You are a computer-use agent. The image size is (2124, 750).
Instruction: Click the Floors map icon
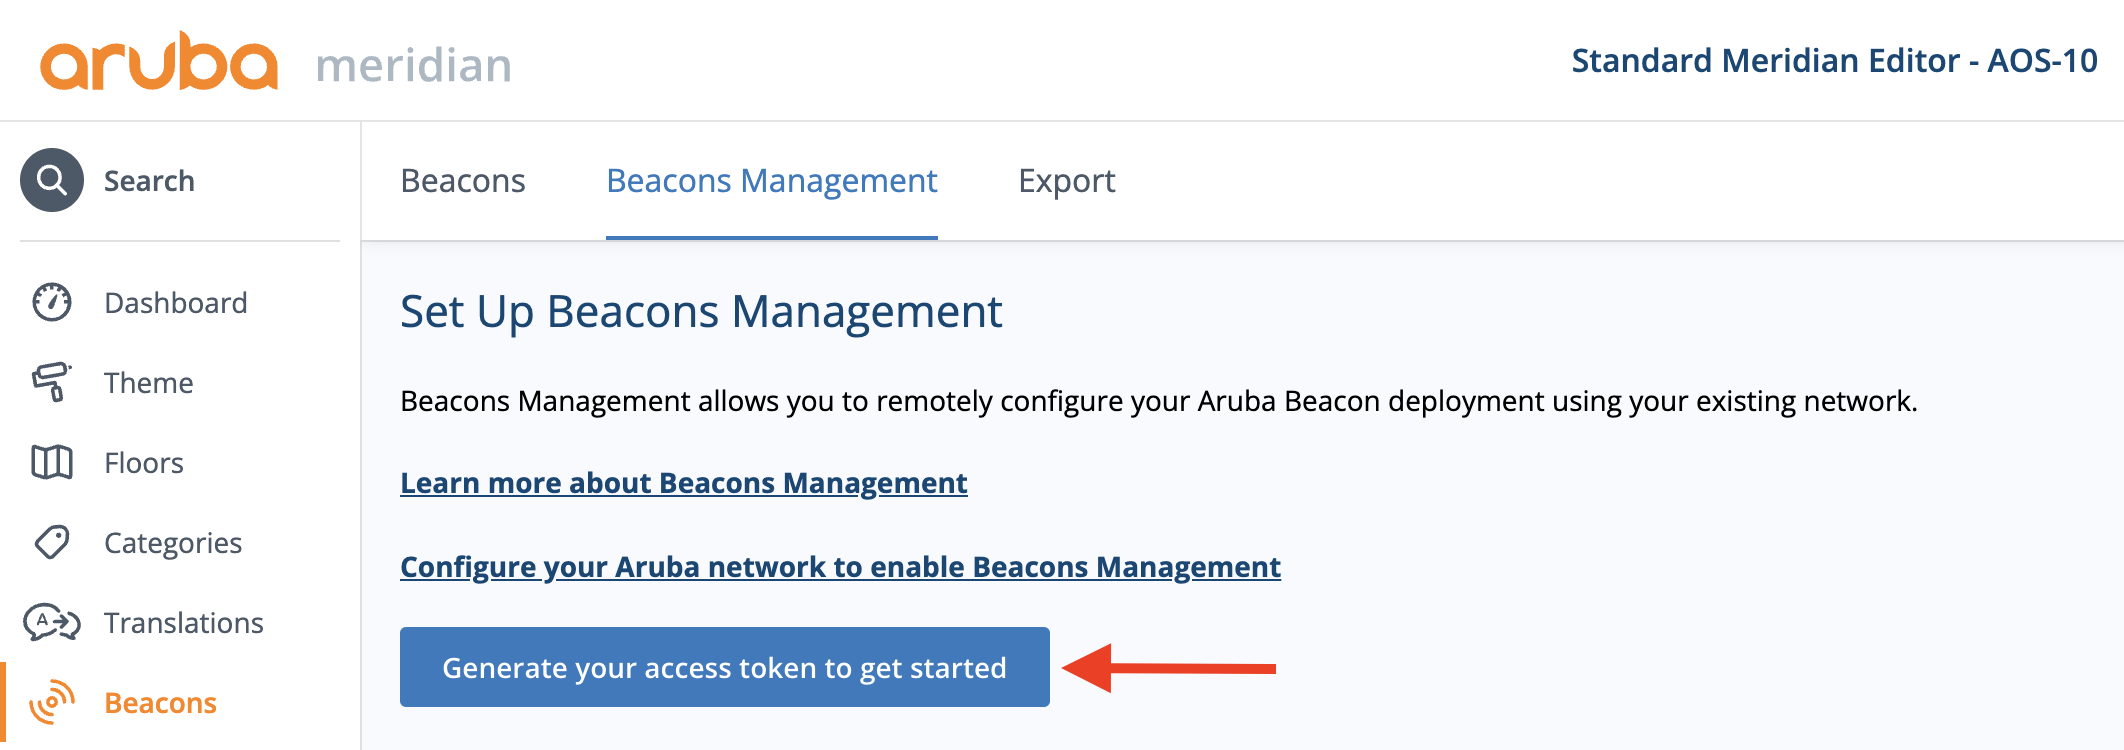point(52,462)
